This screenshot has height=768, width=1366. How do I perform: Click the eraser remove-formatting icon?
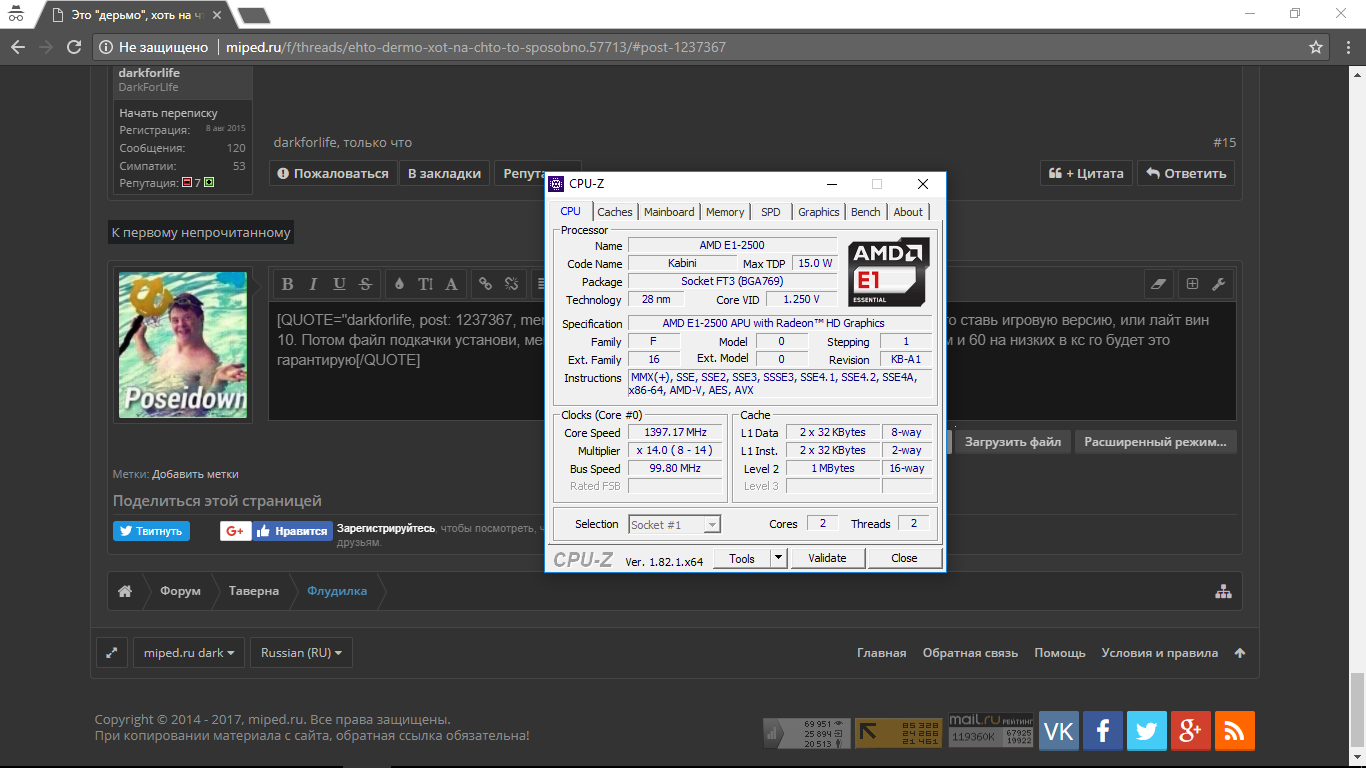(1159, 284)
